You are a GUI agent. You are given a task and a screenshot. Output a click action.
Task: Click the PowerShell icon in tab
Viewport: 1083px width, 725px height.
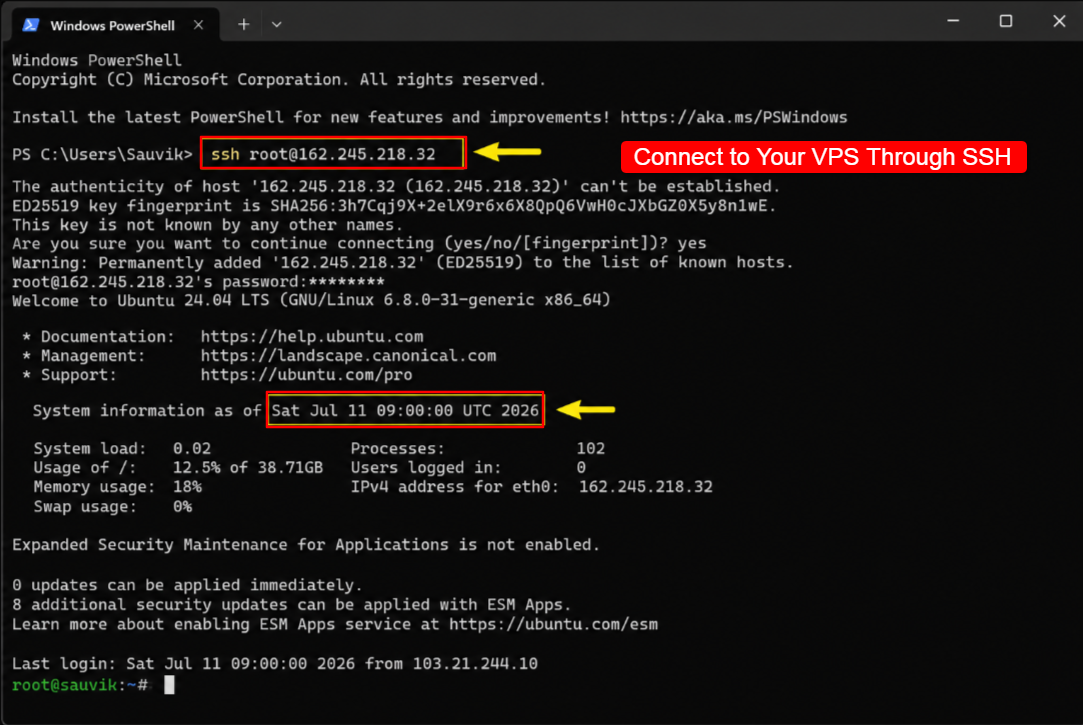[30, 26]
